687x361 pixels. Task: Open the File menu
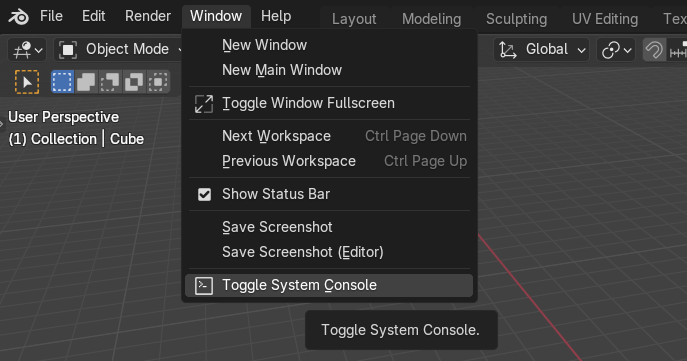tap(51, 16)
